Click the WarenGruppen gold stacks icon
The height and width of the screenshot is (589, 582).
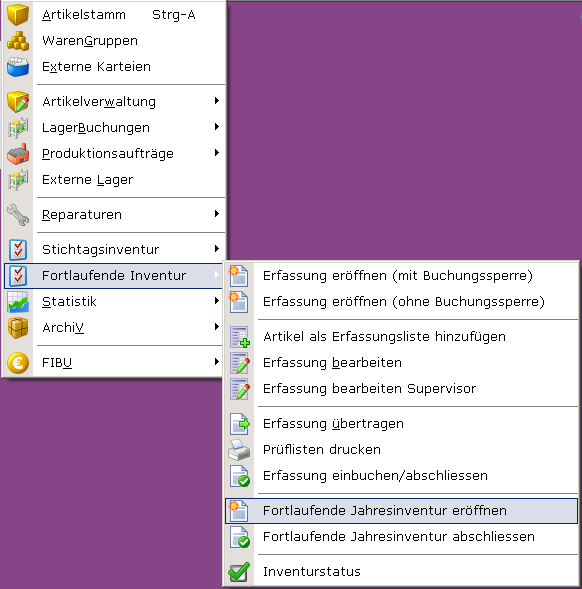(18, 41)
